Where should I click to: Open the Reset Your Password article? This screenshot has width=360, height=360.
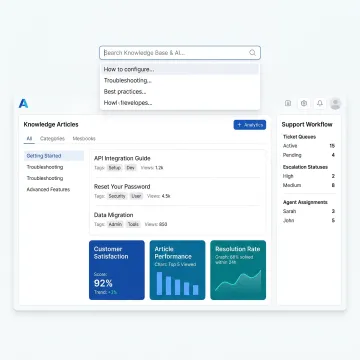[x=122, y=186]
